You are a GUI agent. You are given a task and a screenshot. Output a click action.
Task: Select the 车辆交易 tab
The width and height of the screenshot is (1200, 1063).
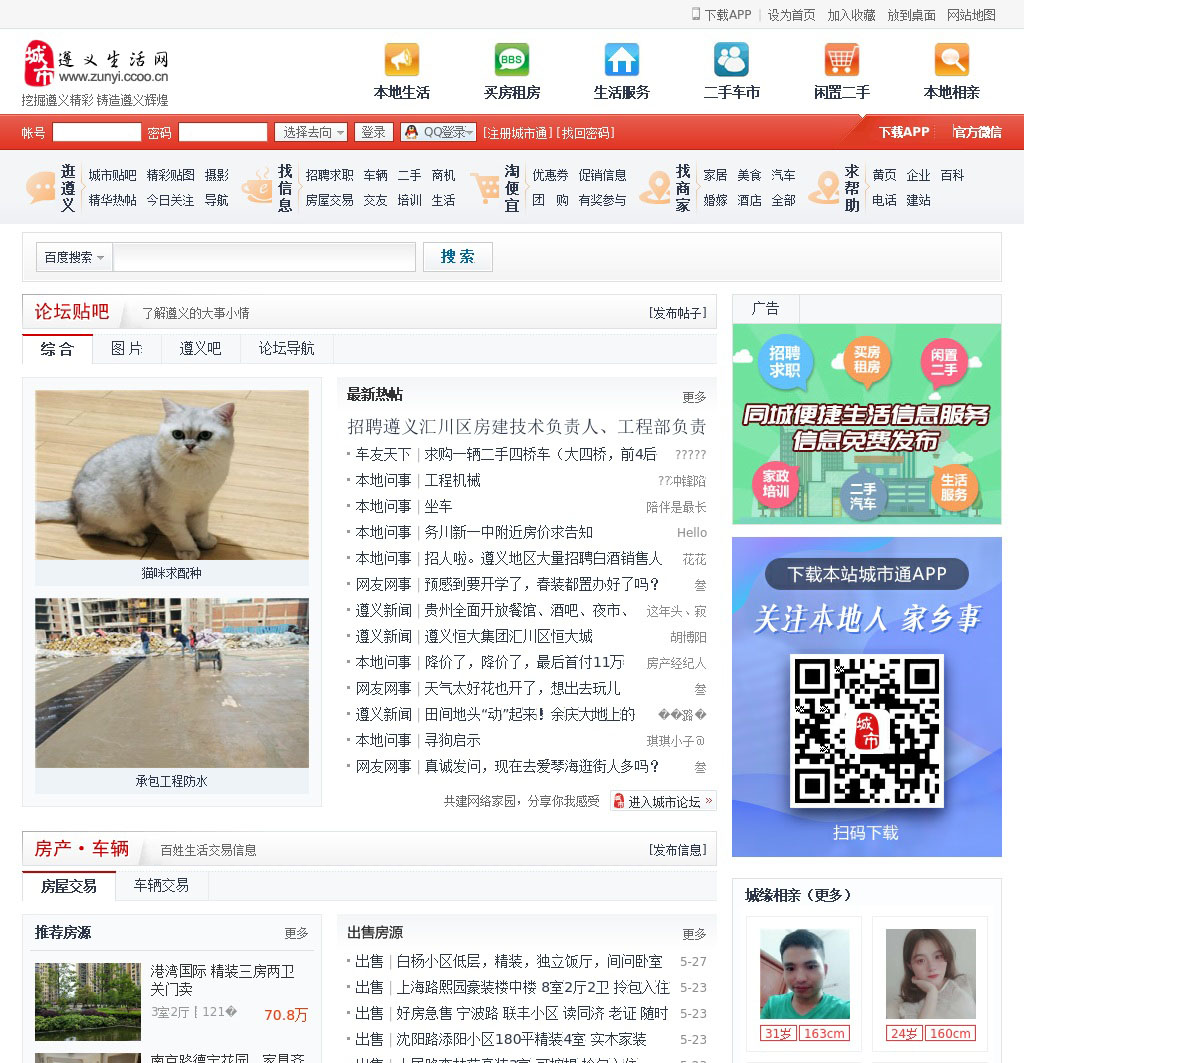pos(161,885)
